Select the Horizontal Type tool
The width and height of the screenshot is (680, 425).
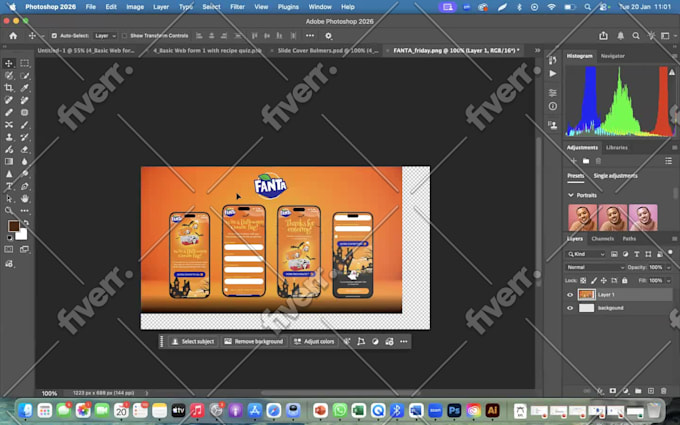[x=9, y=186]
